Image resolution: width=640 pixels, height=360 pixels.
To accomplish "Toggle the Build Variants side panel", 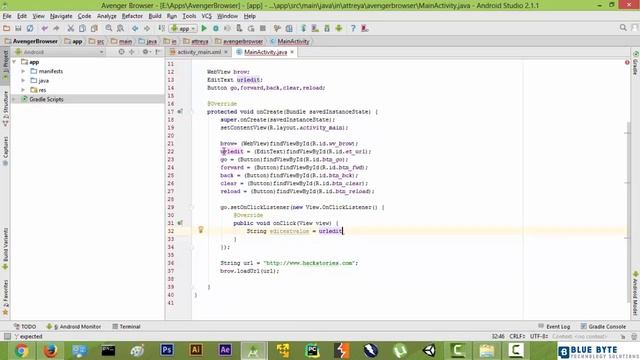I will click(5, 249).
